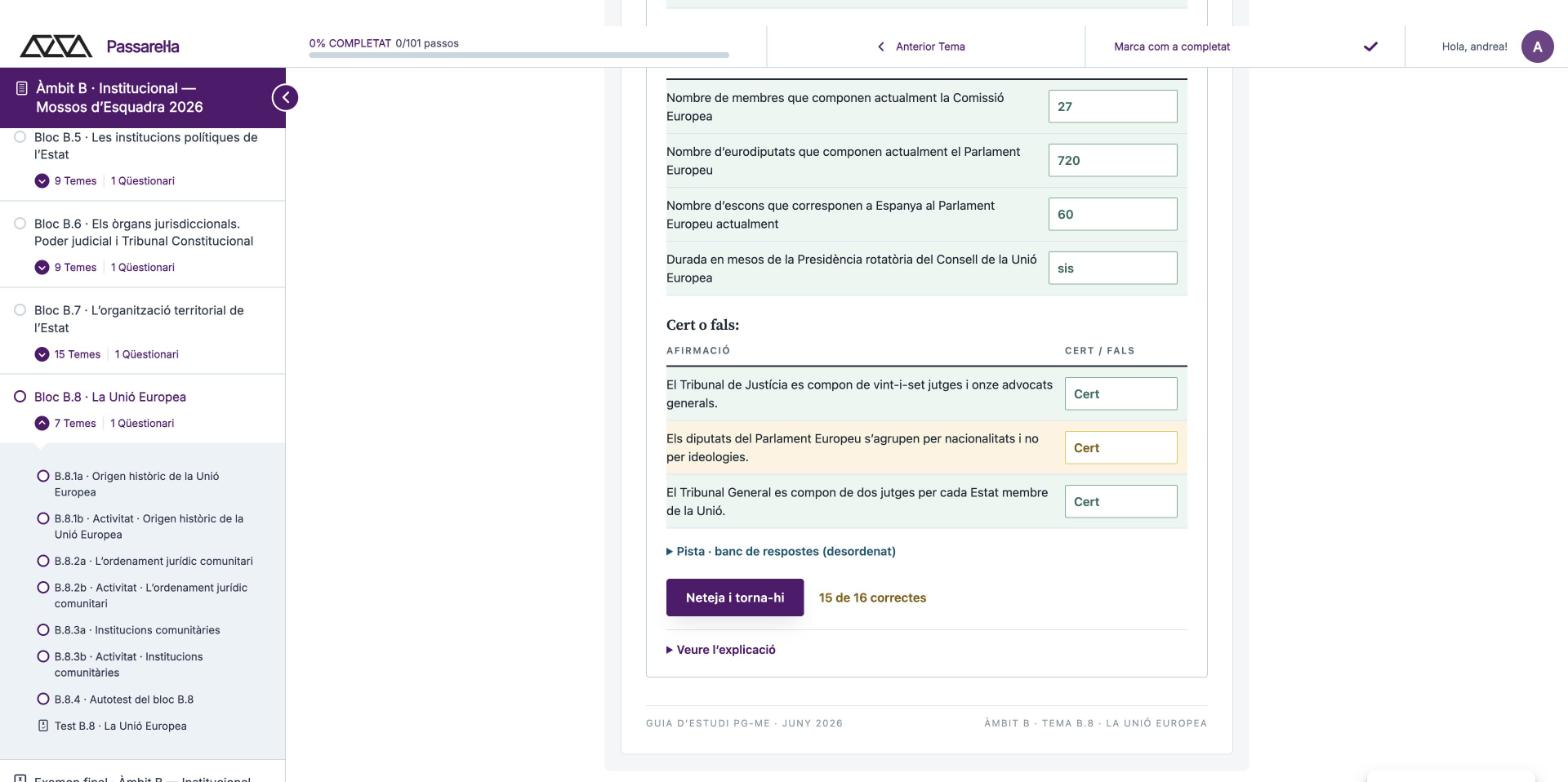Screen dimensions: 1568x782
Task: Expand Veure l'explicació section
Action: [x=721, y=650]
